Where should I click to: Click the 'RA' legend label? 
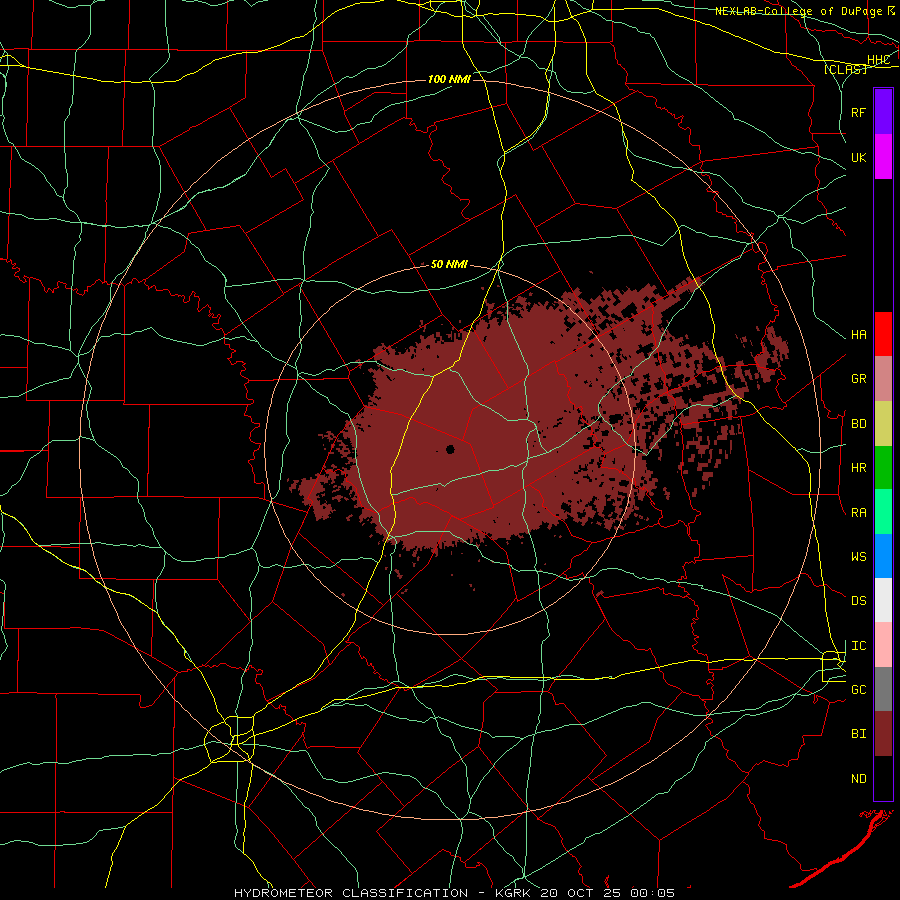click(859, 513)
